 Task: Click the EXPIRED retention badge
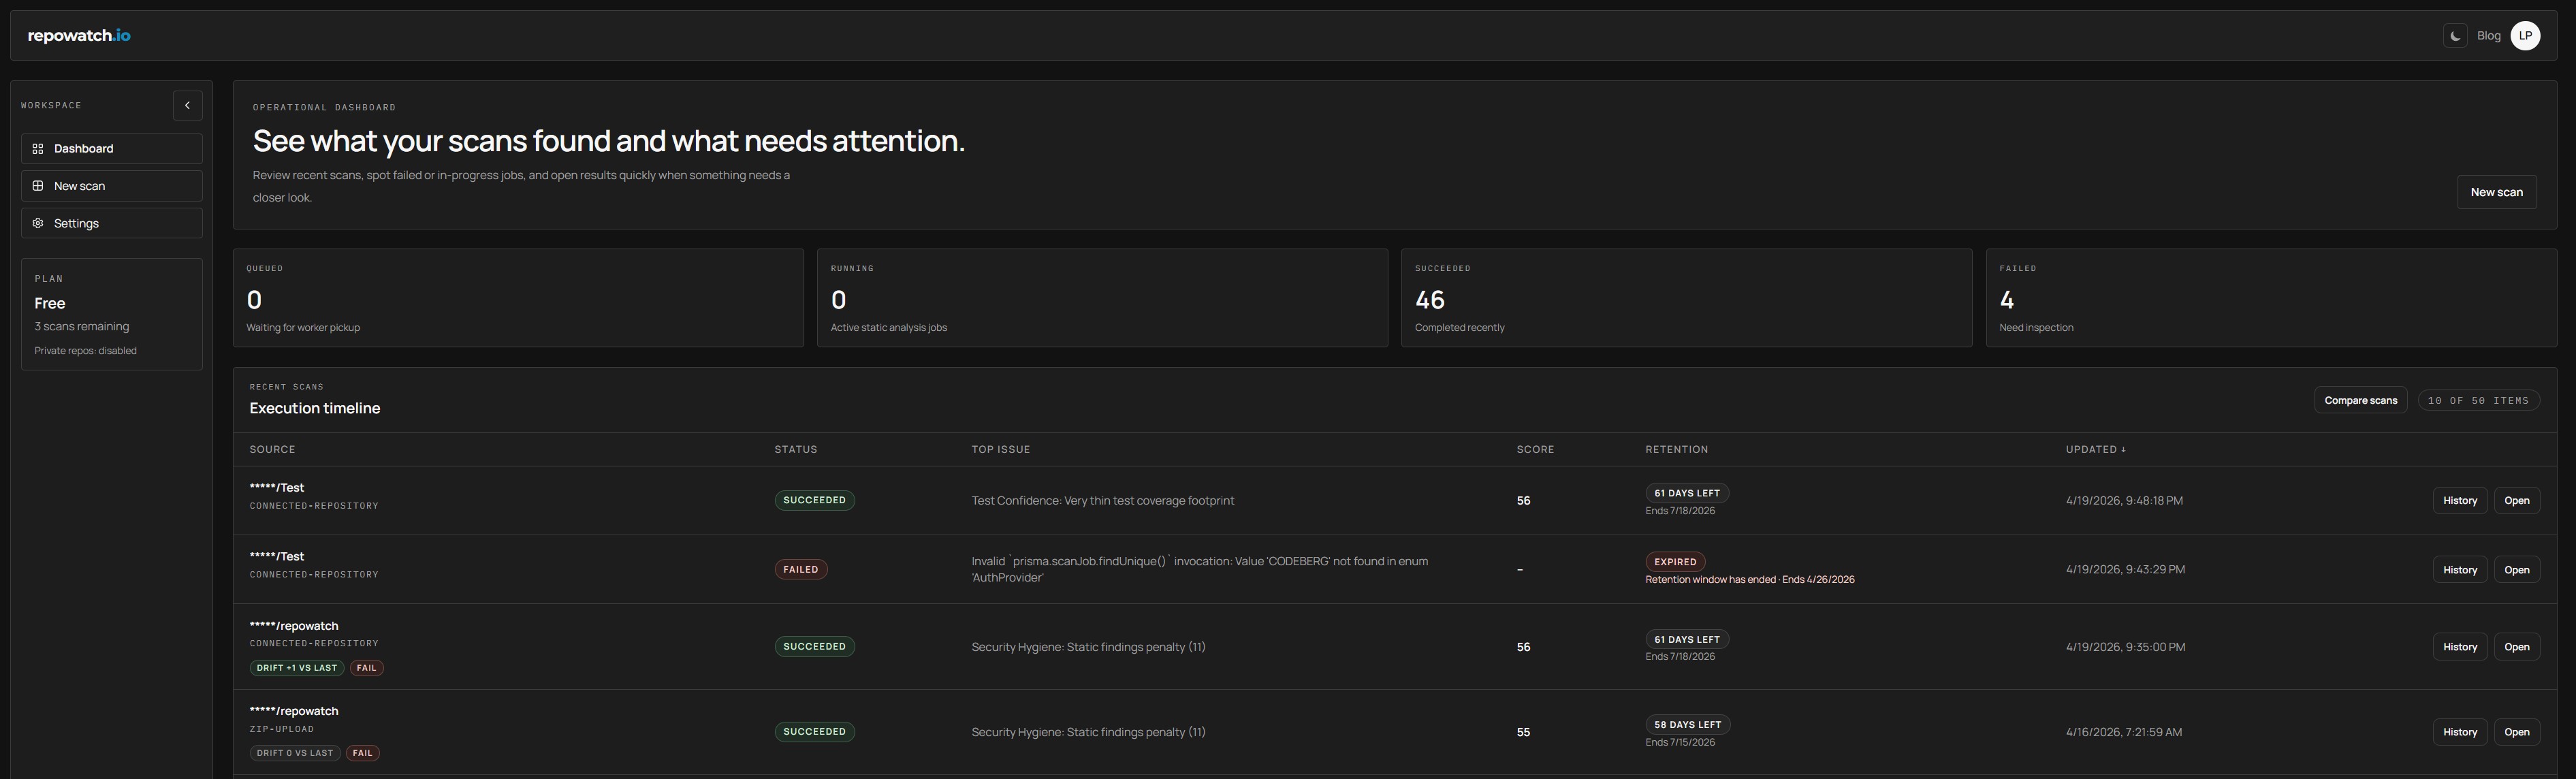1675,562
